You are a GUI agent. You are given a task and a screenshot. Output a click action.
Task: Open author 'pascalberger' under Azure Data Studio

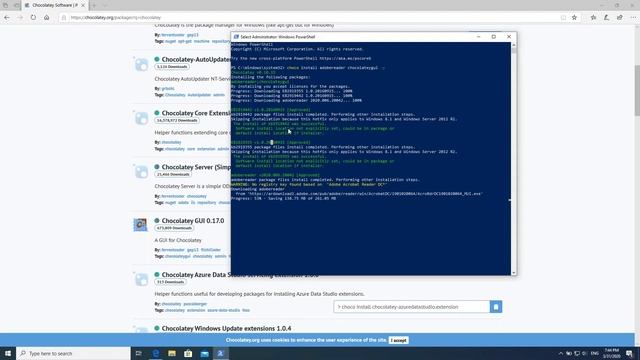195,304
